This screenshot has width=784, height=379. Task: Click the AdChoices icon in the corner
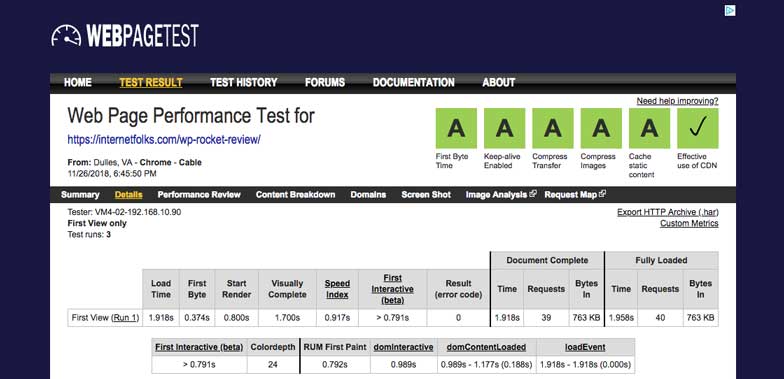point(730,10)
